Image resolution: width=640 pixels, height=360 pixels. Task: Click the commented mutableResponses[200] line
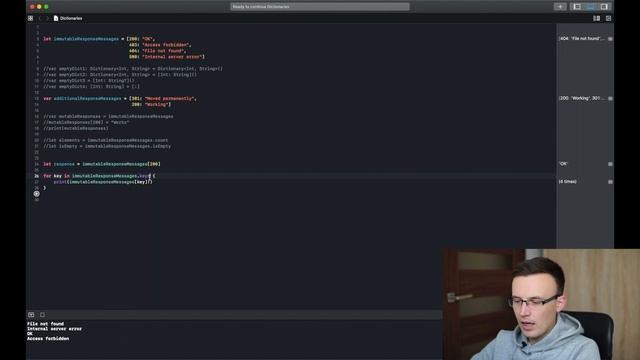[86, 122]
